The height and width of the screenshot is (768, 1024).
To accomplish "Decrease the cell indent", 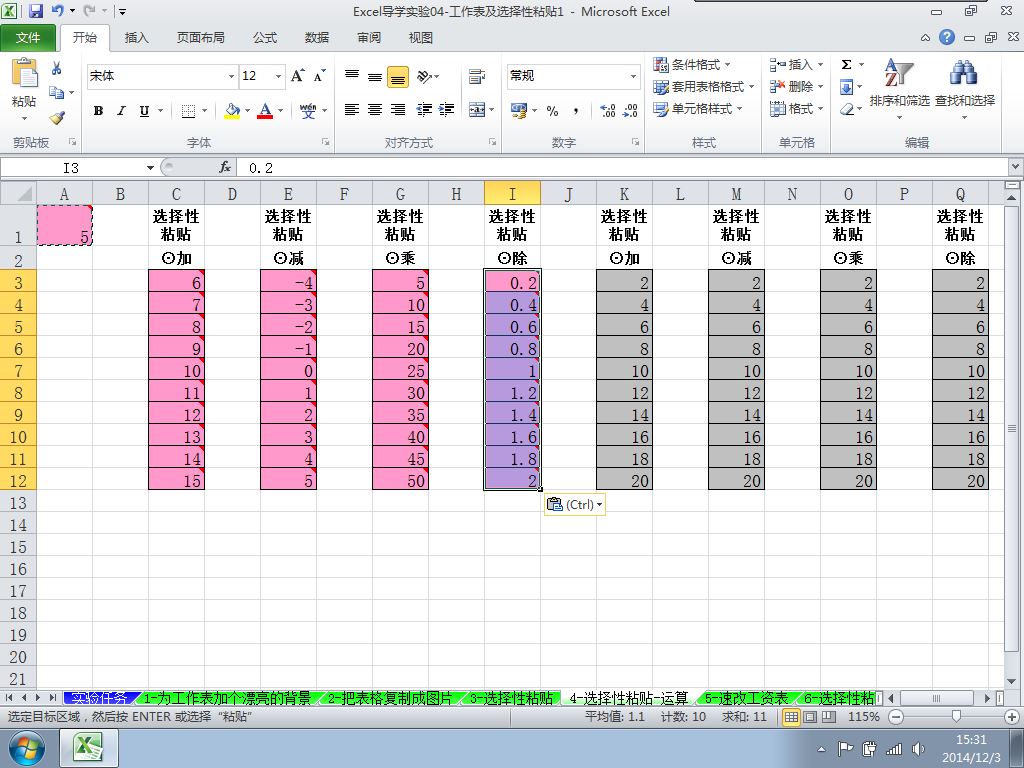I will pos(424,110).
